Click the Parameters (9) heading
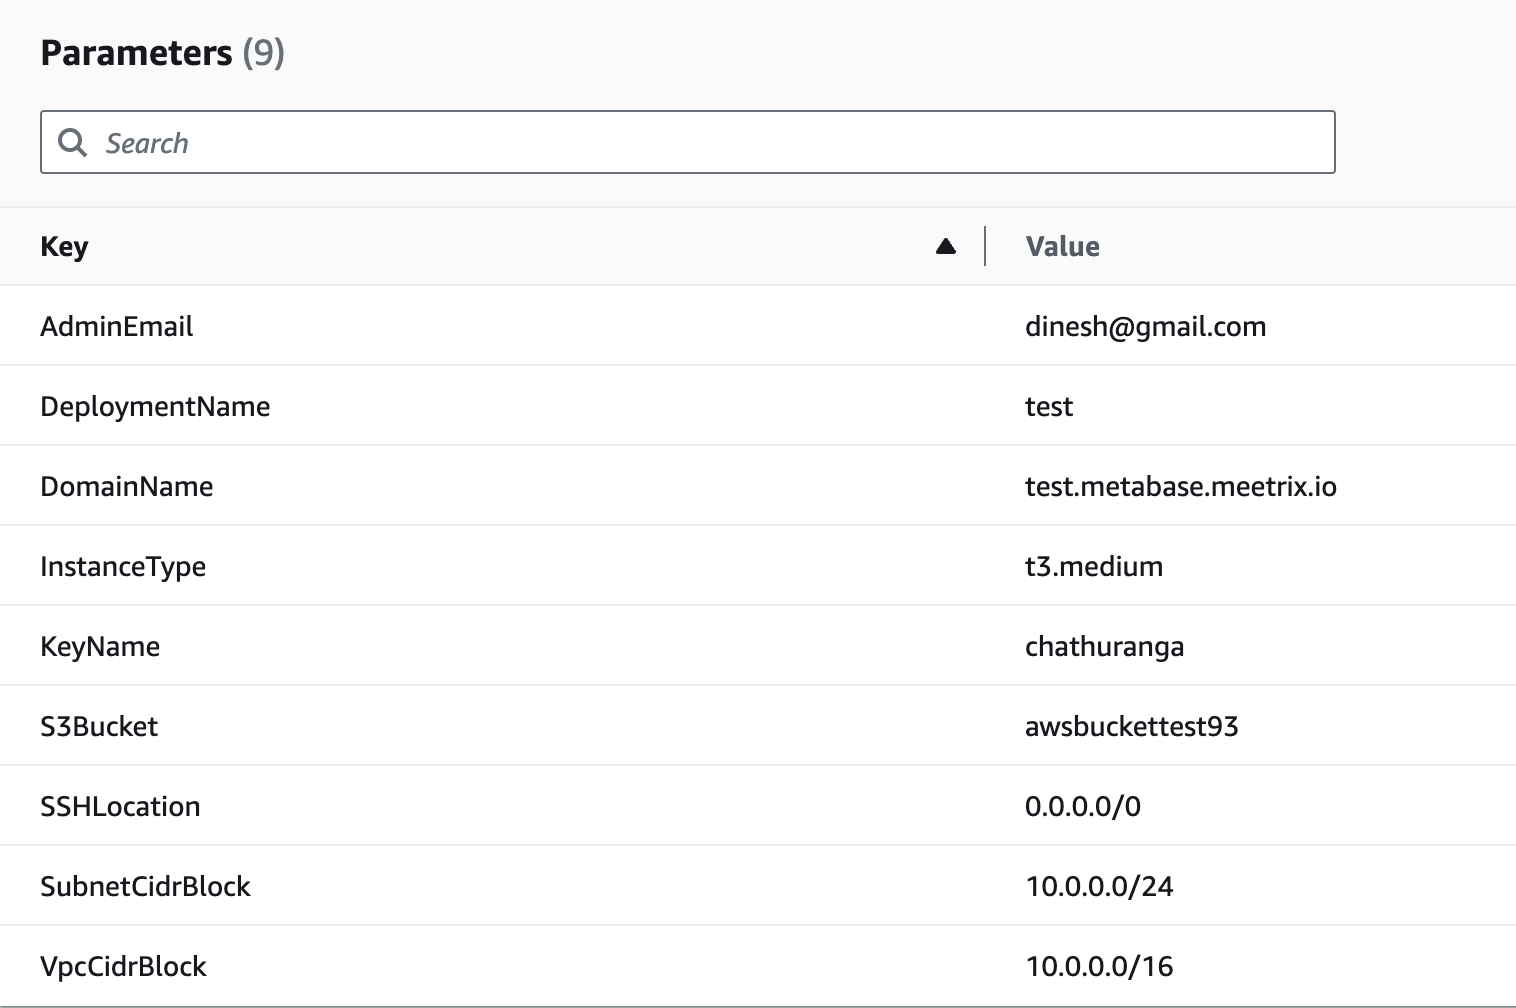 click(162, 53)
